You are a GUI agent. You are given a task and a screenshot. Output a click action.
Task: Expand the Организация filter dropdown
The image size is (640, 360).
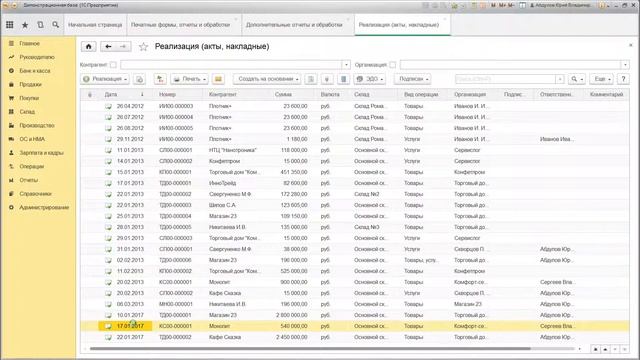pos(625,64)
